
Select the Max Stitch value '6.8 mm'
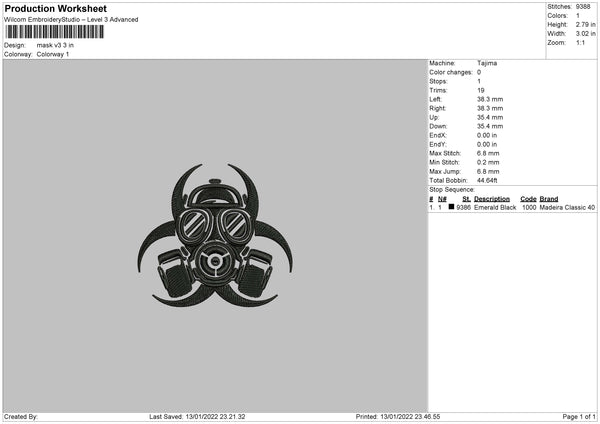pyautogui.click(x=488, y=153)
